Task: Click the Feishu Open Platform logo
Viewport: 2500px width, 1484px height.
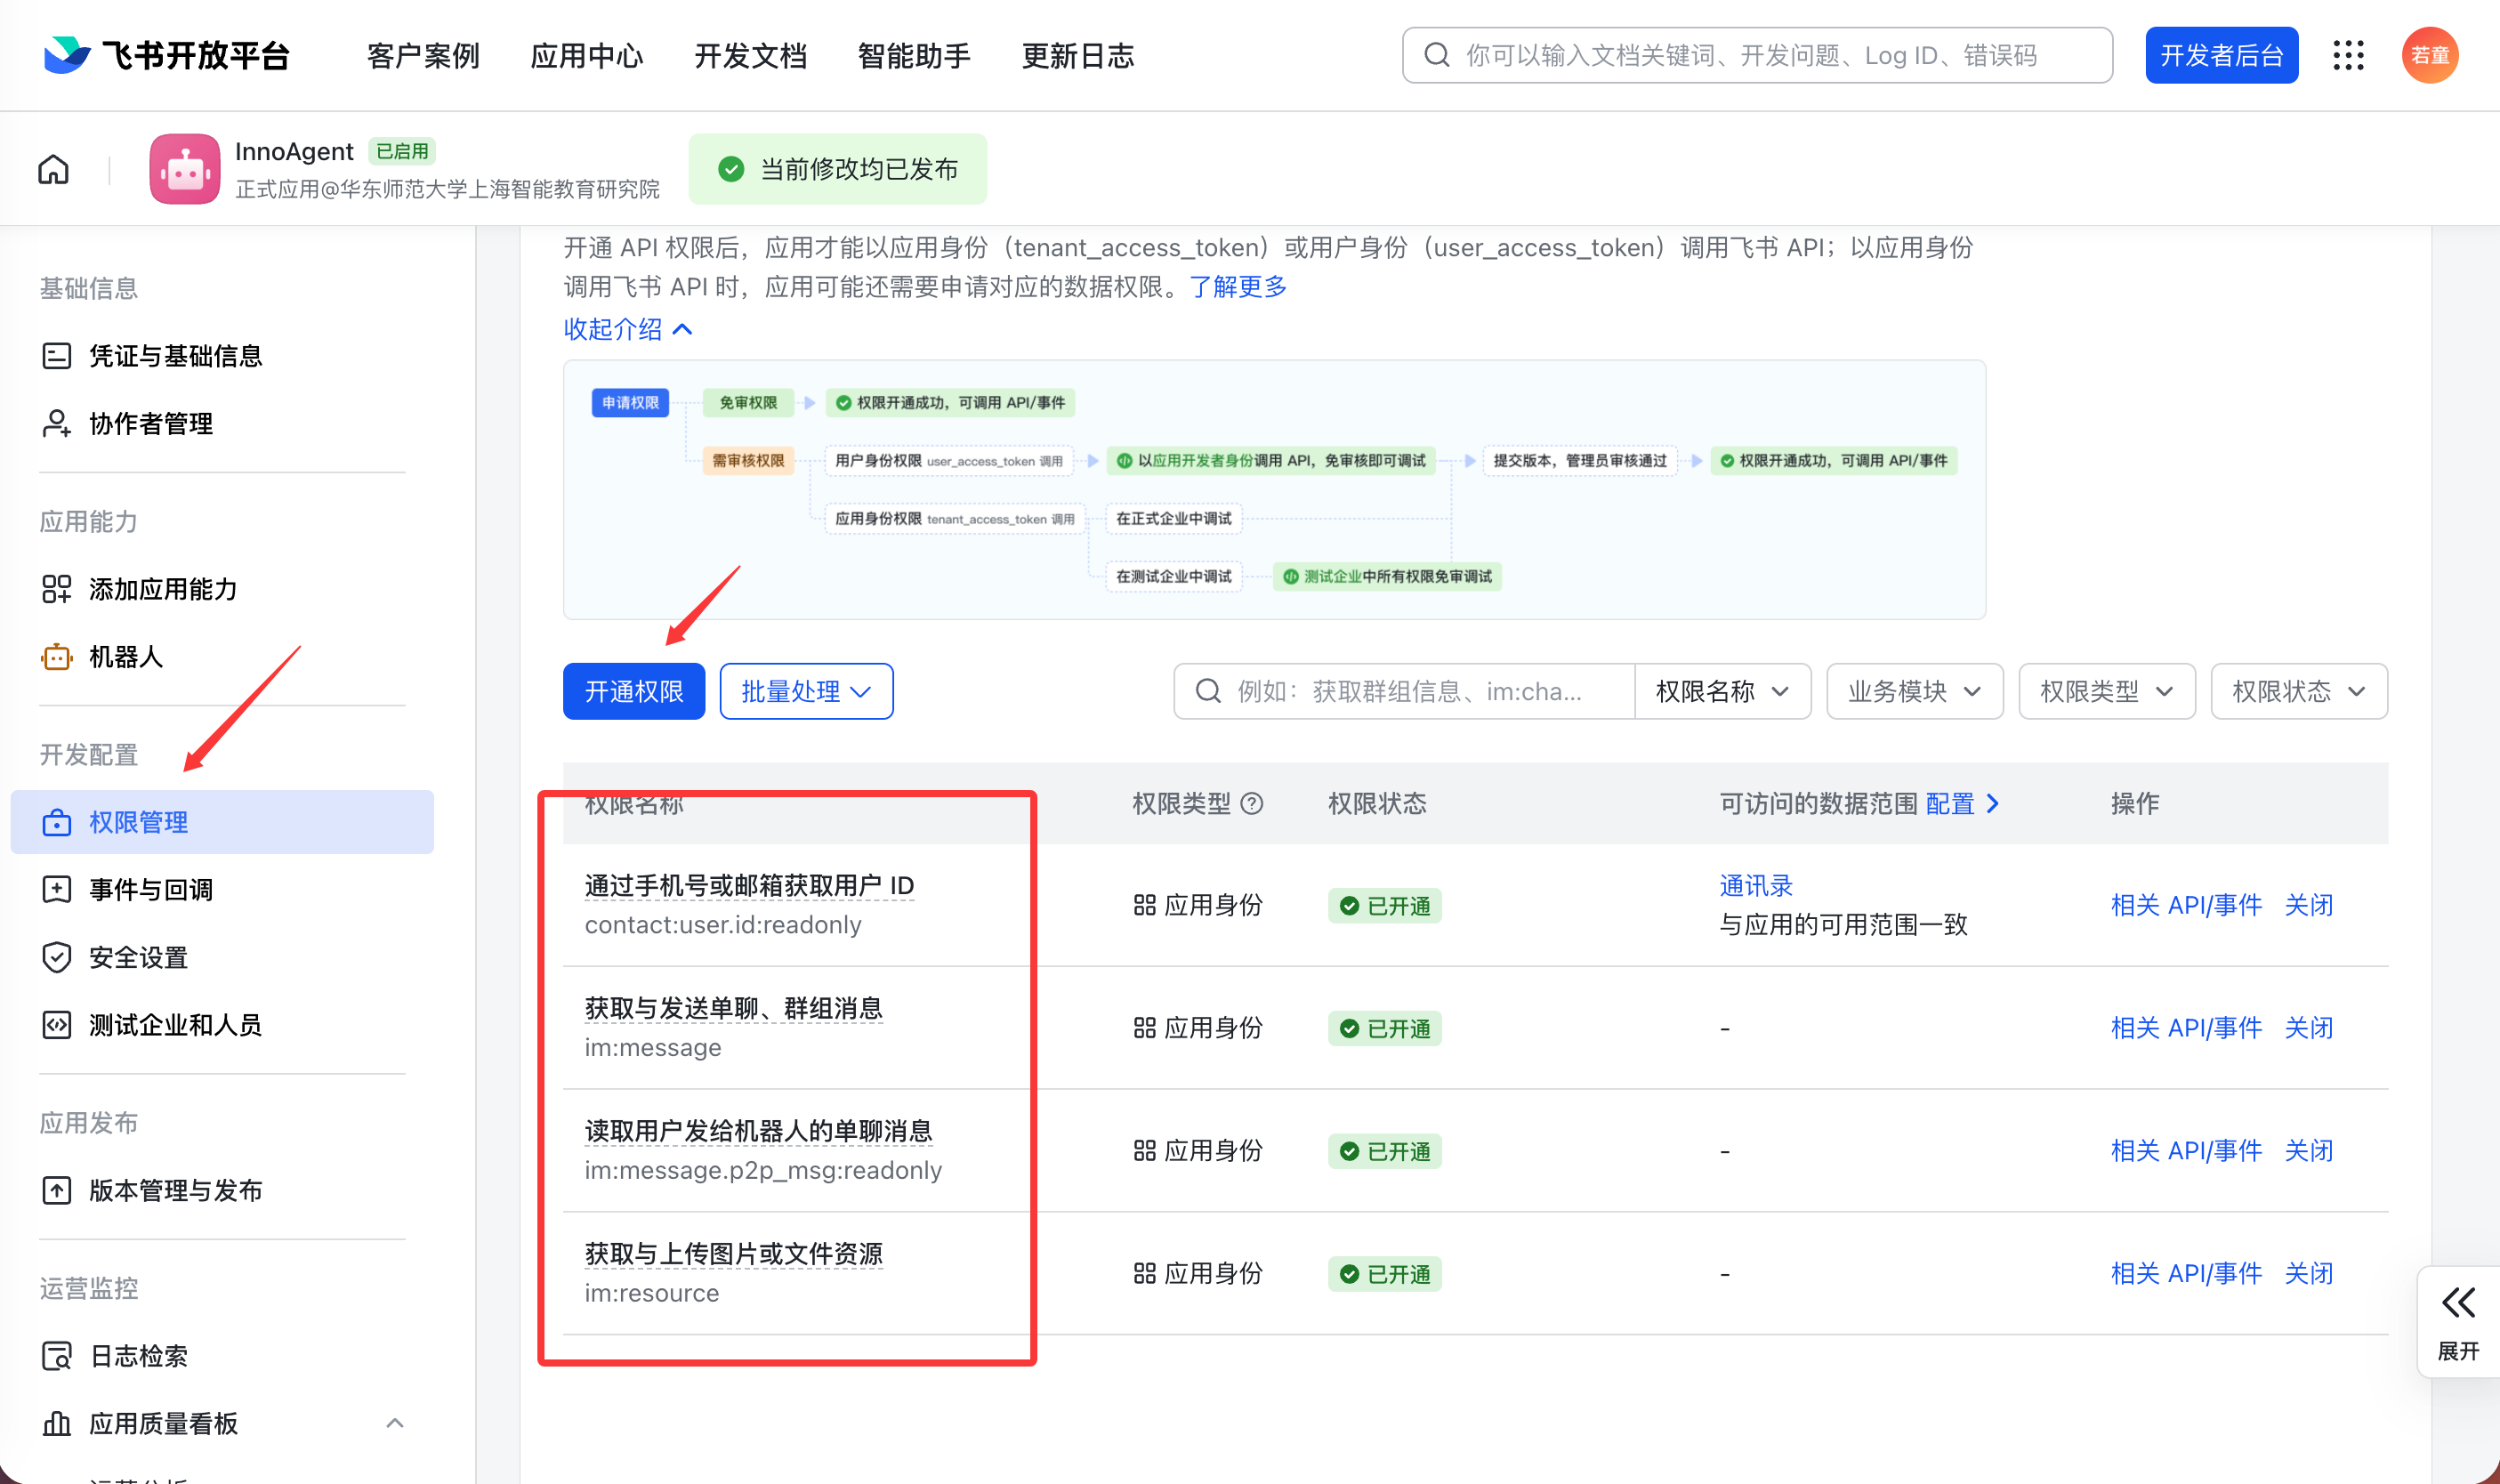Action: (166, 55)
